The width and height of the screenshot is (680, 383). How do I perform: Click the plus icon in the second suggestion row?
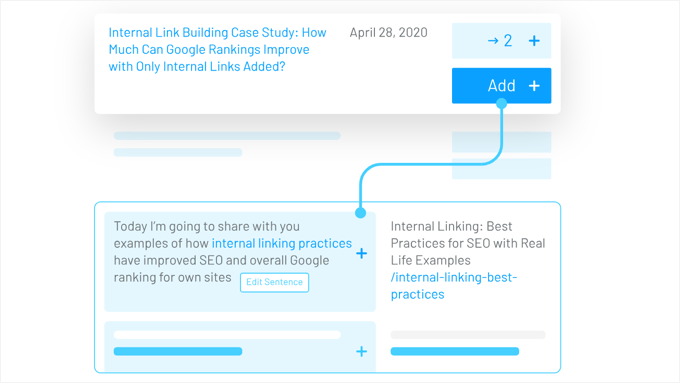(x=361, y=351)
